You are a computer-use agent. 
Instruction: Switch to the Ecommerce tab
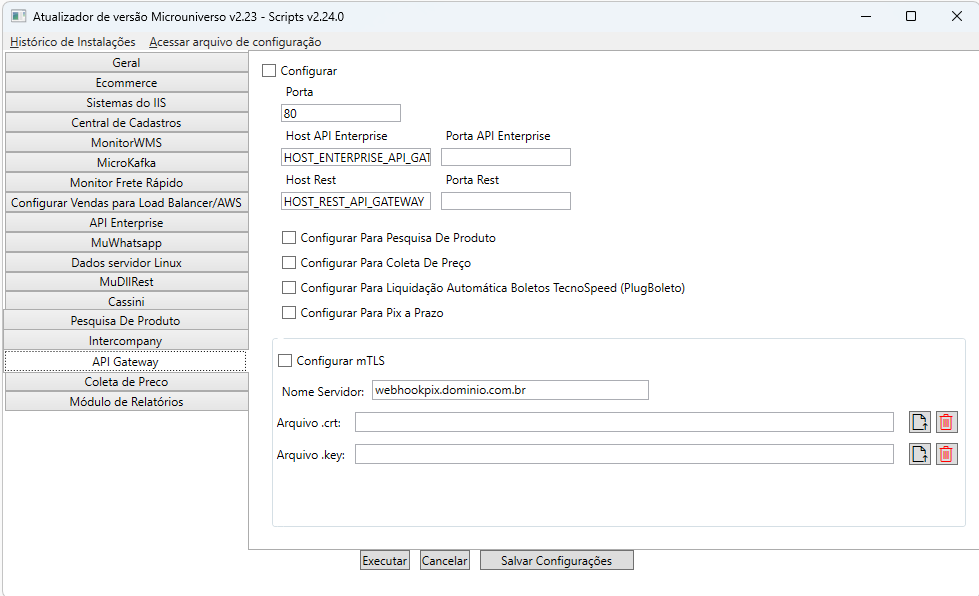[127, 83]
